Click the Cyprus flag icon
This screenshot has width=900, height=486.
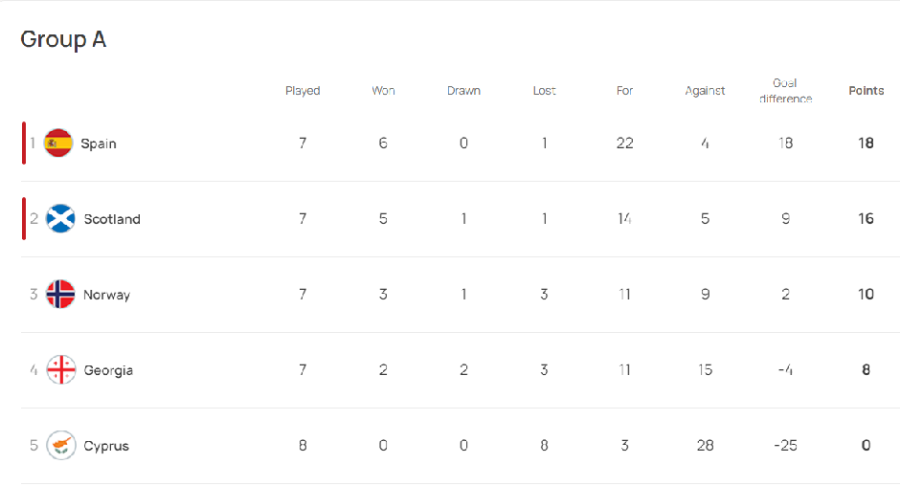click(61, 445)
